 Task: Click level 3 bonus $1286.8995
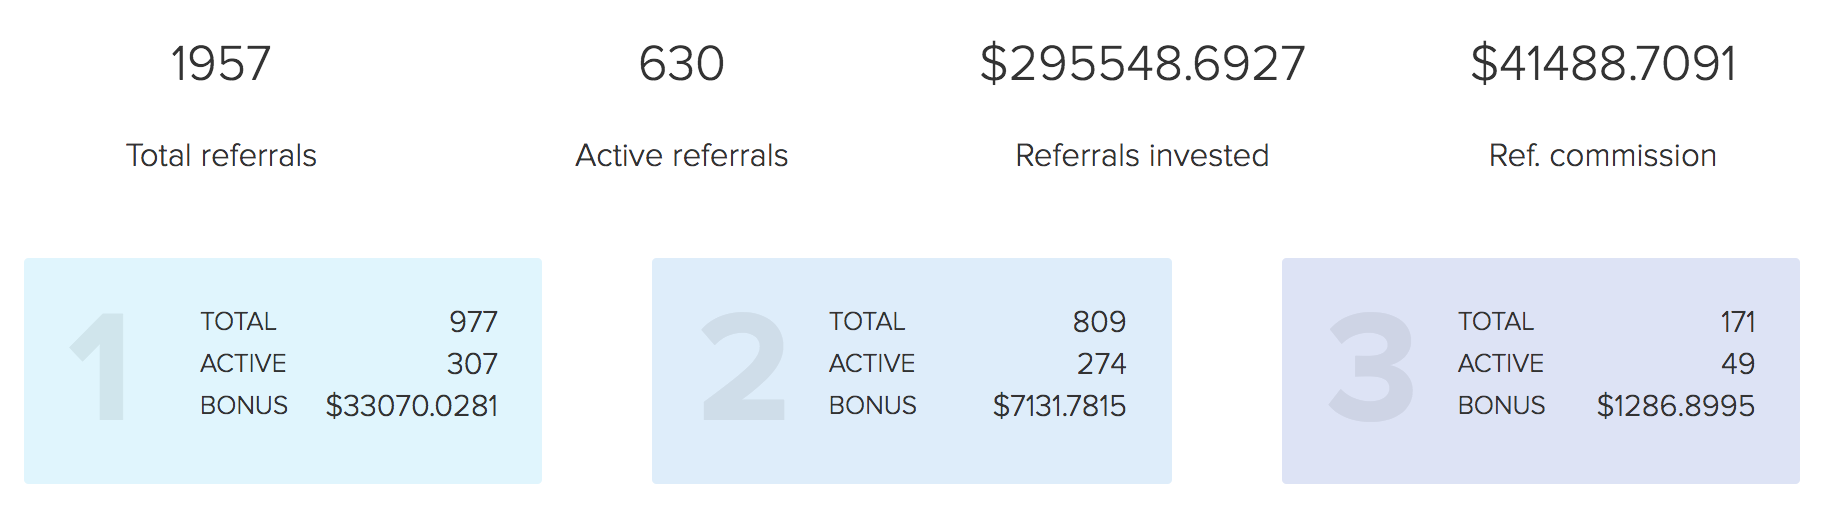coord(1676,405)
